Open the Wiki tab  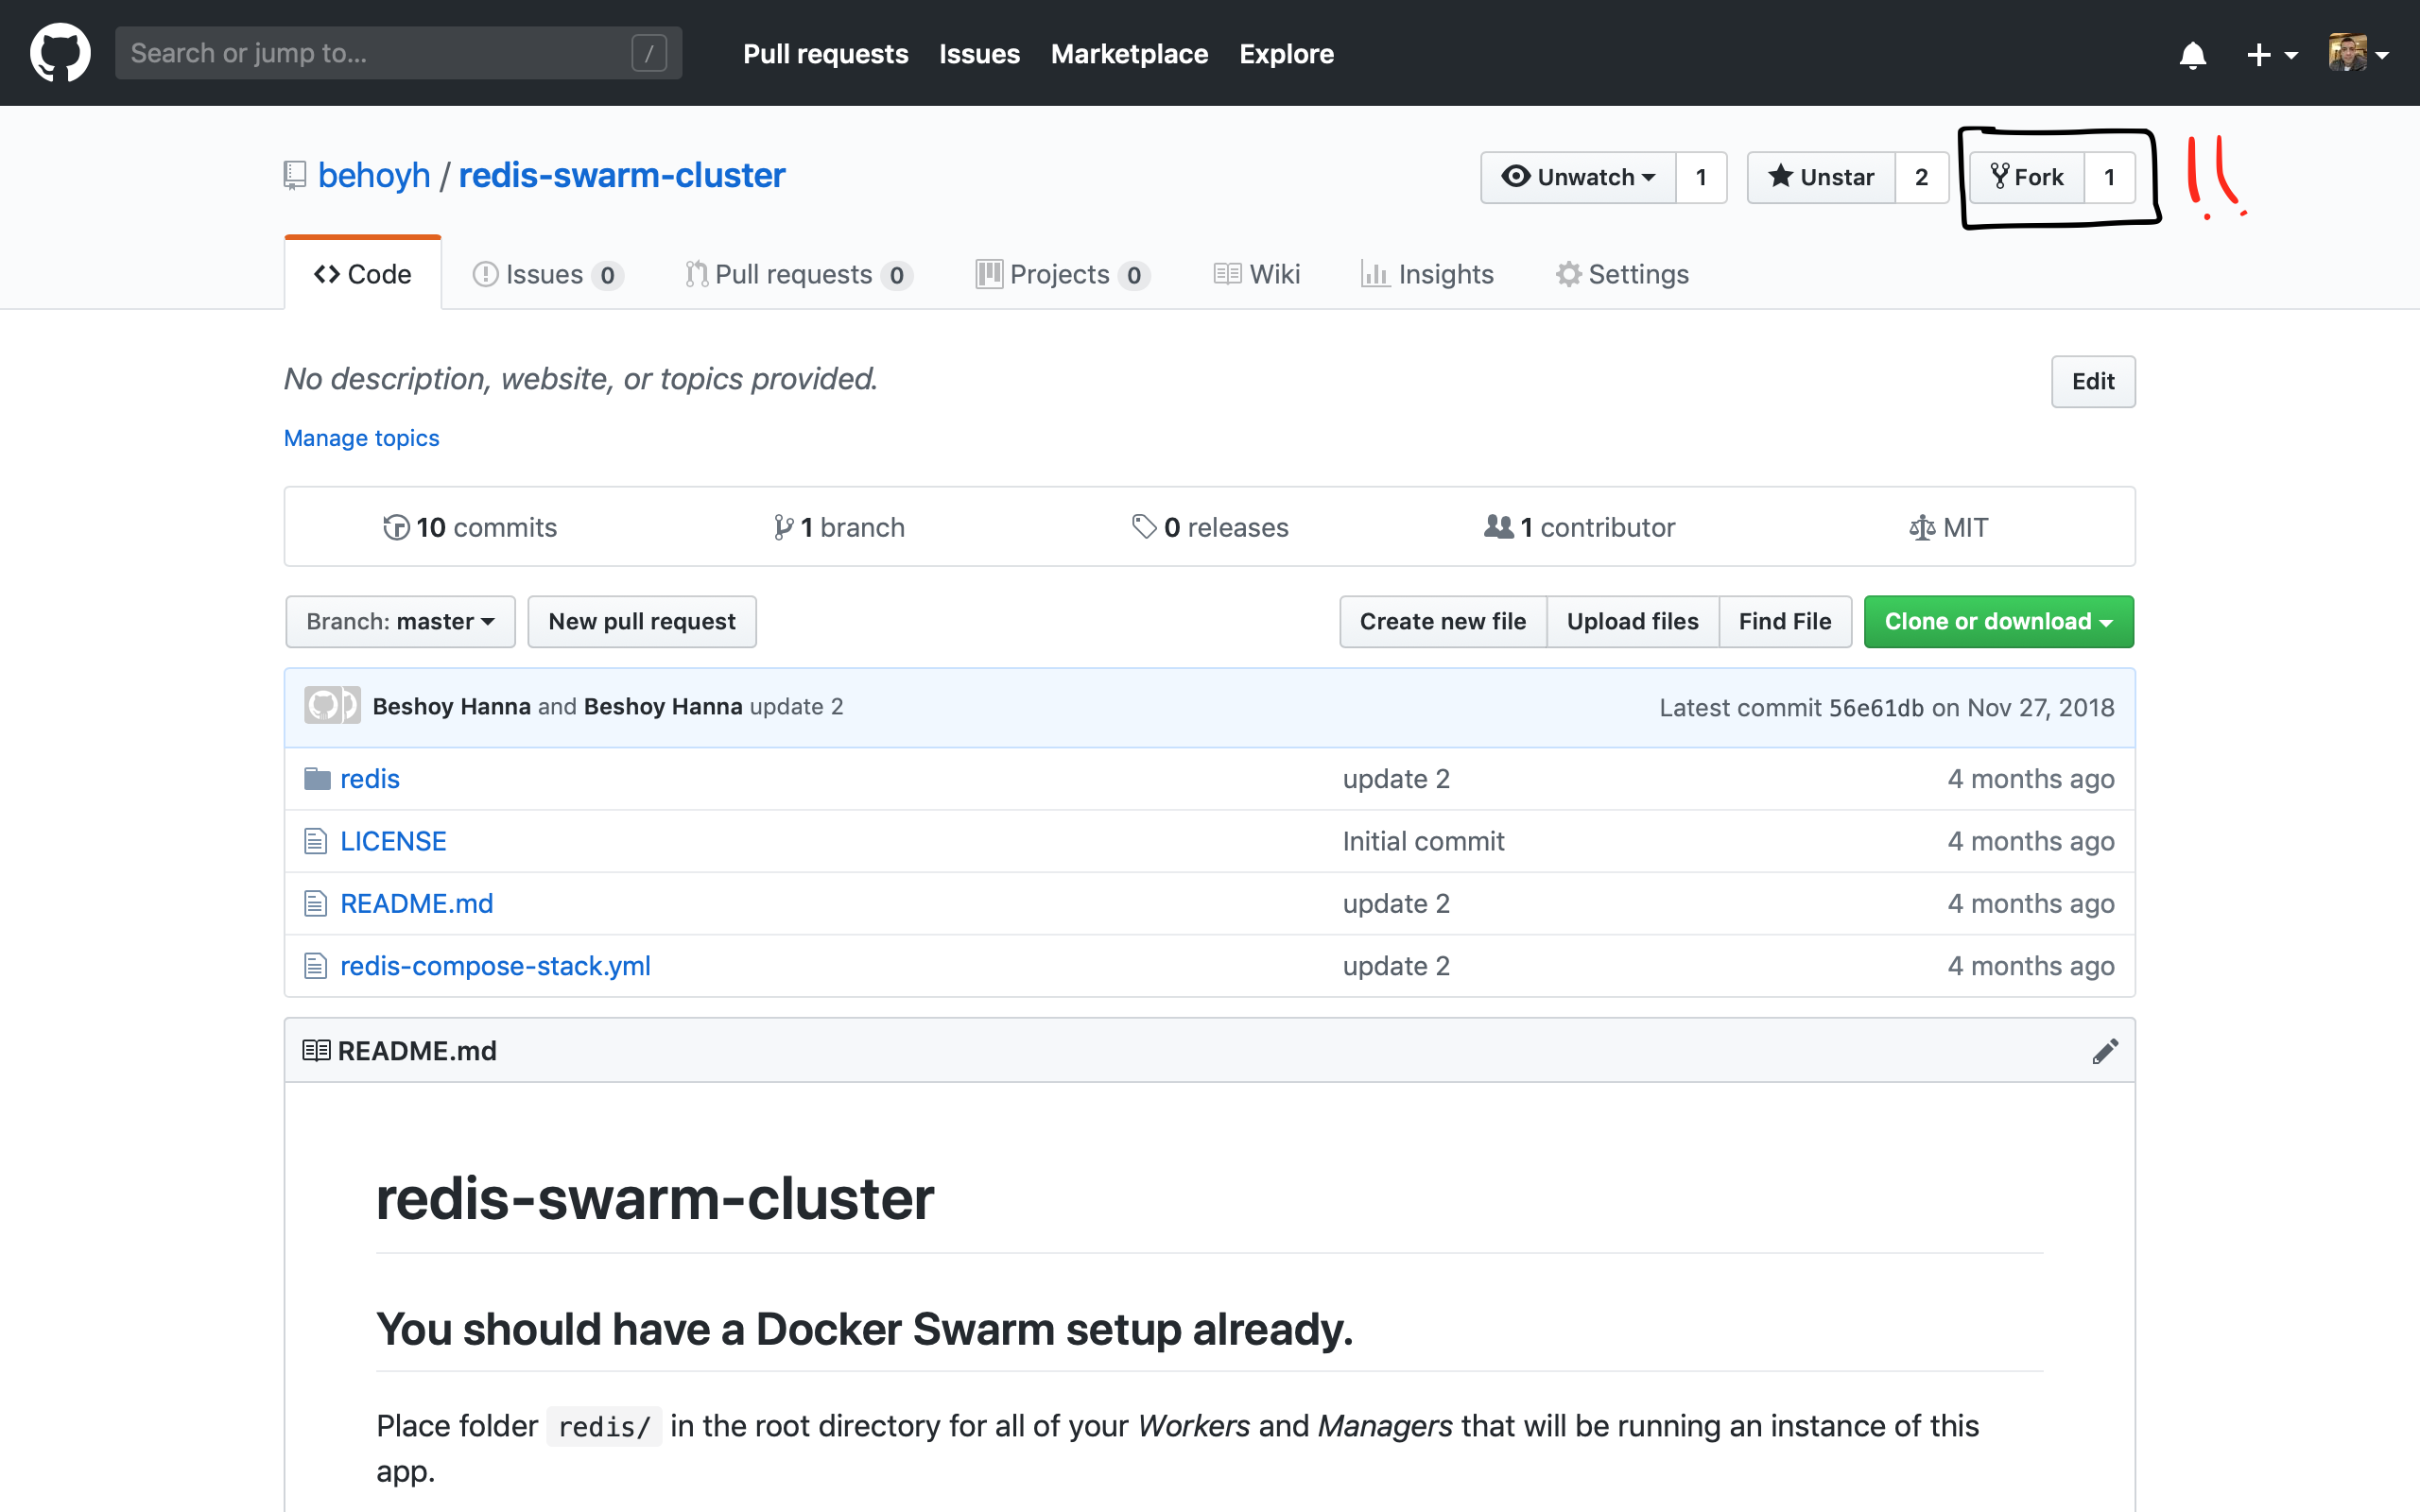point(1256,274)
